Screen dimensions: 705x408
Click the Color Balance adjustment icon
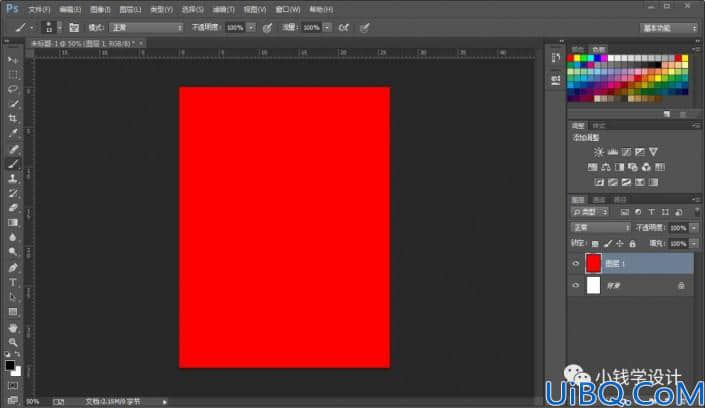pyautogui.click(x=606, y=167)
